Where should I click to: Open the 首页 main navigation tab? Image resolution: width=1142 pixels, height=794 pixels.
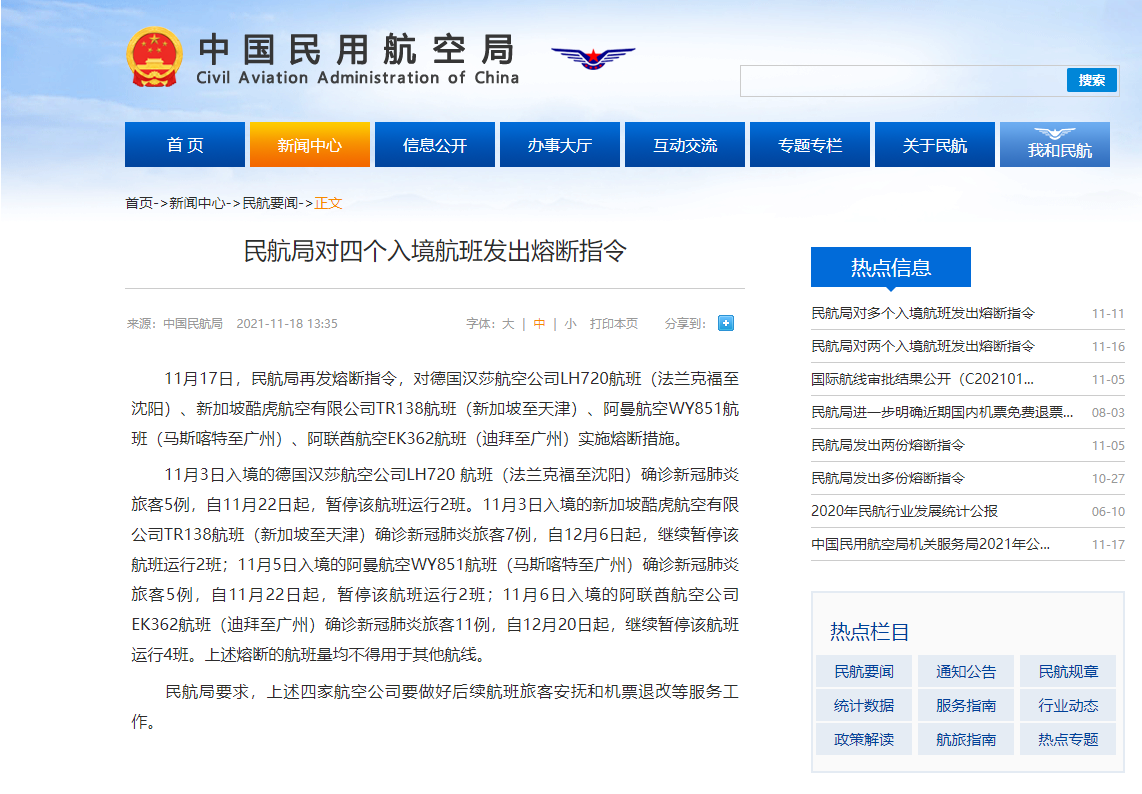pos(185,145)
